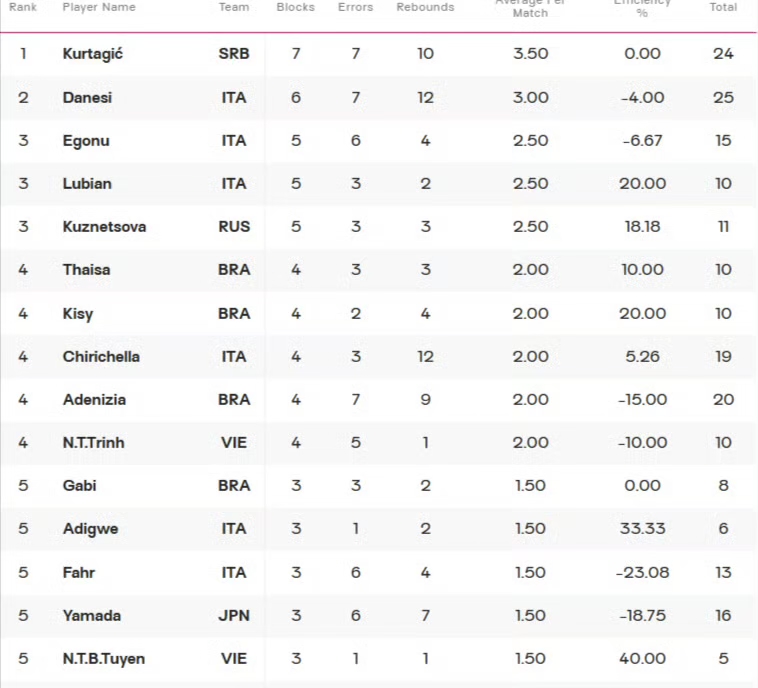Sort by the Total column header
The width and height of the screenshot is (758, 688).
(723, 7)
